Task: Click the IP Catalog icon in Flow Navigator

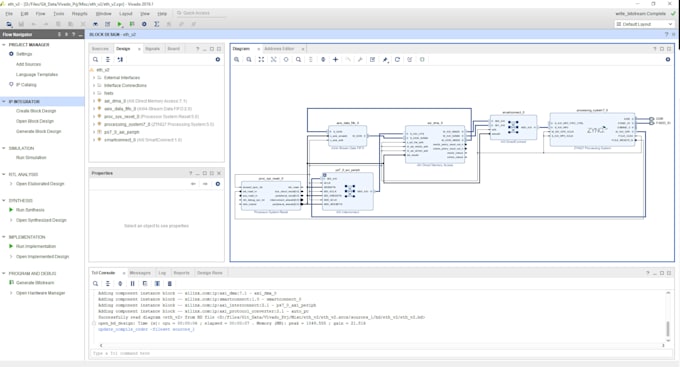Action: pyautogui.click(x=11, y=85)
